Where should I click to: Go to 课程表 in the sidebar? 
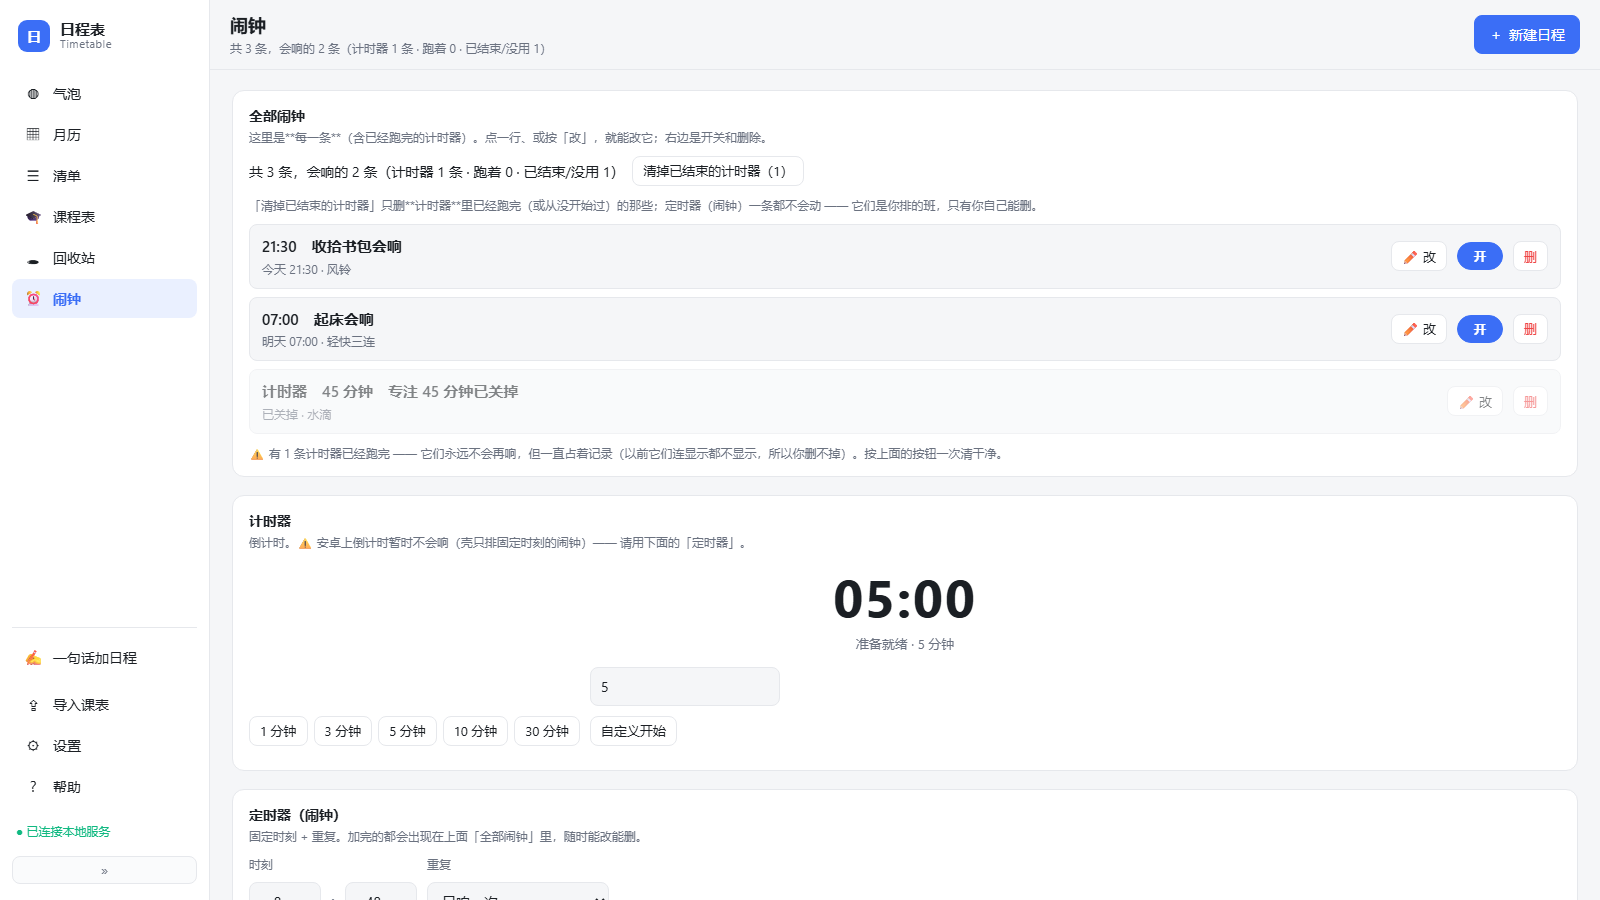(104, 217)
